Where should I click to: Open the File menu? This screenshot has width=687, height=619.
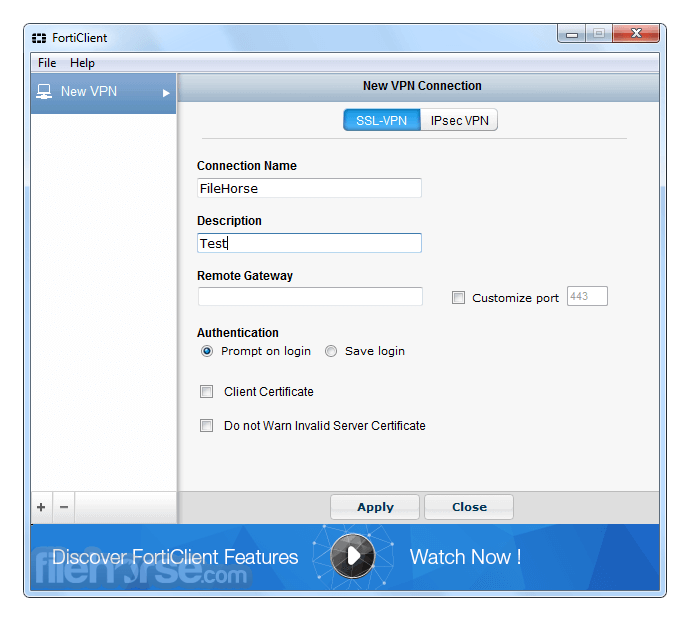point(47,63)
